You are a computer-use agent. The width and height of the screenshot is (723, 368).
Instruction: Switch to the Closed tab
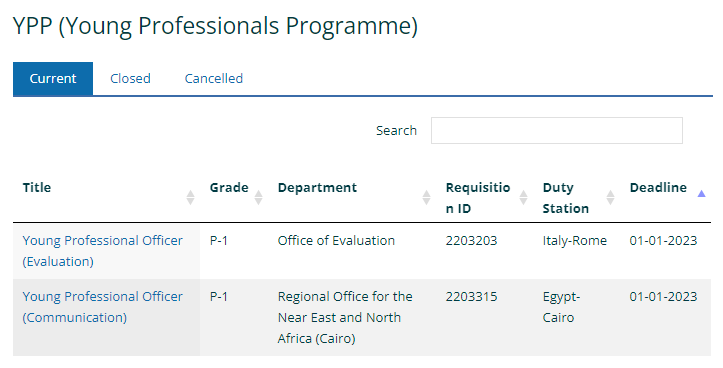[130, 78]
